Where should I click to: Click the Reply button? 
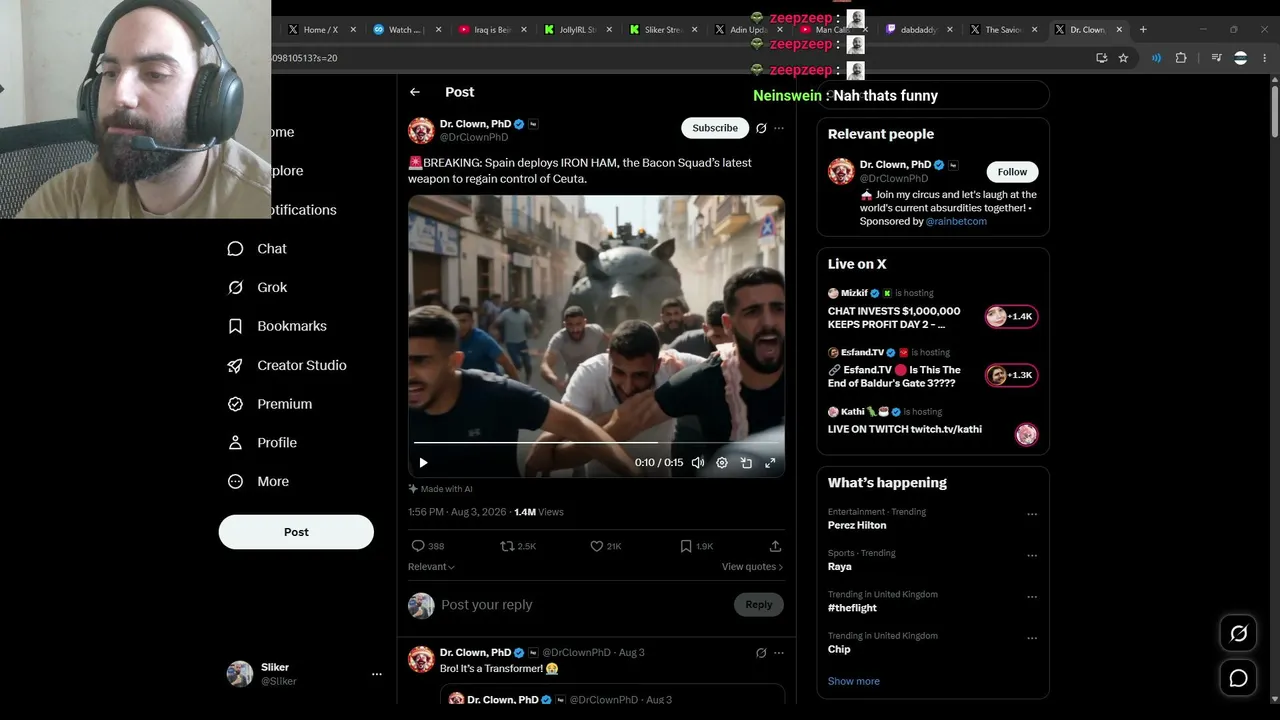click(x=759, y=604)
